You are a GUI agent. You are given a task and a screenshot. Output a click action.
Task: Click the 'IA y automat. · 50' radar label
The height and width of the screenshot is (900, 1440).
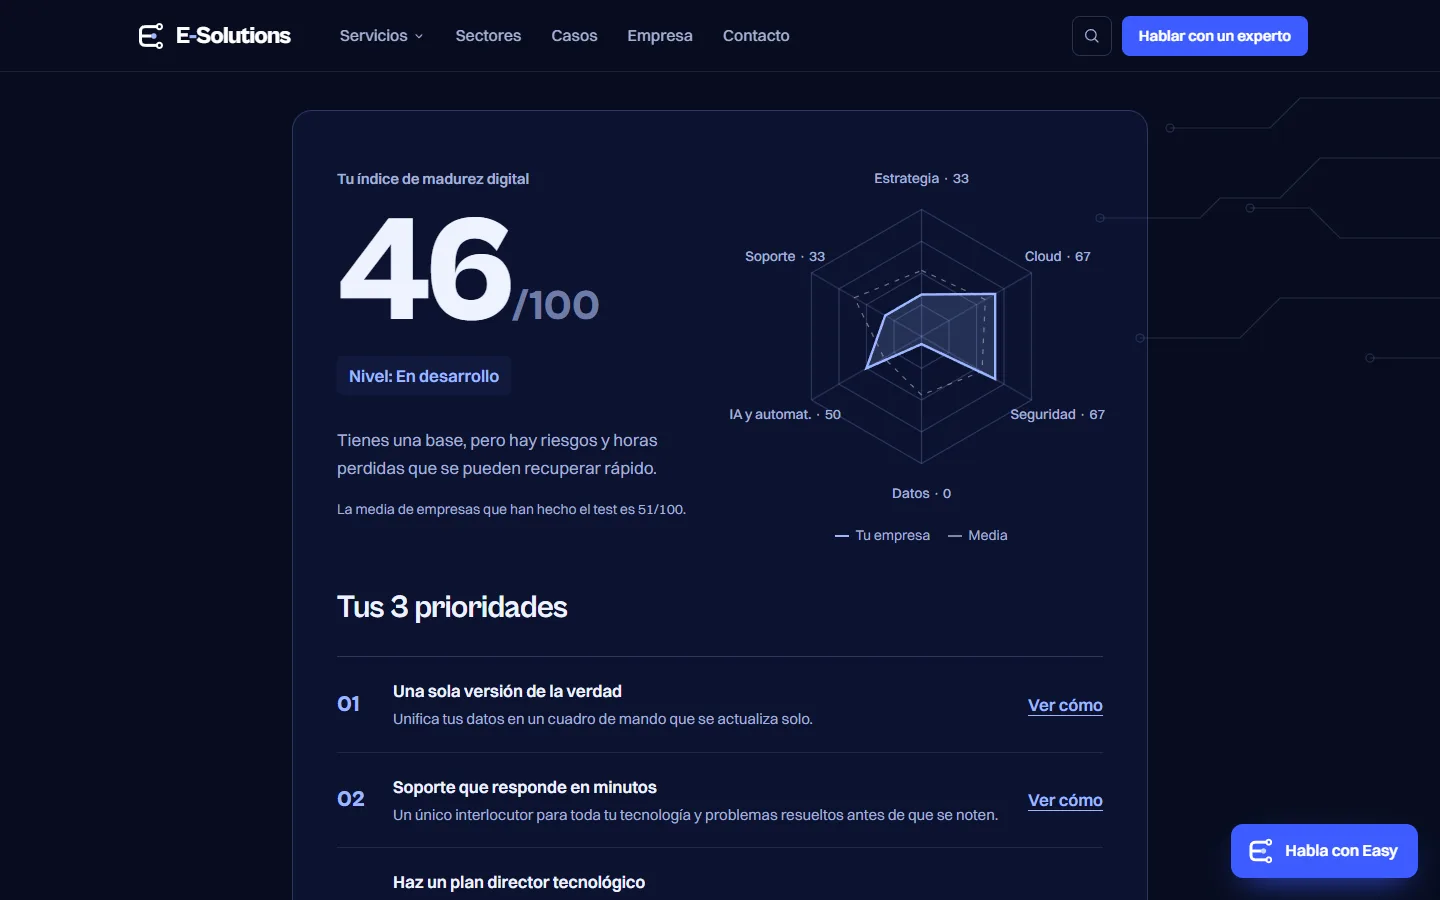coord(785,414)
